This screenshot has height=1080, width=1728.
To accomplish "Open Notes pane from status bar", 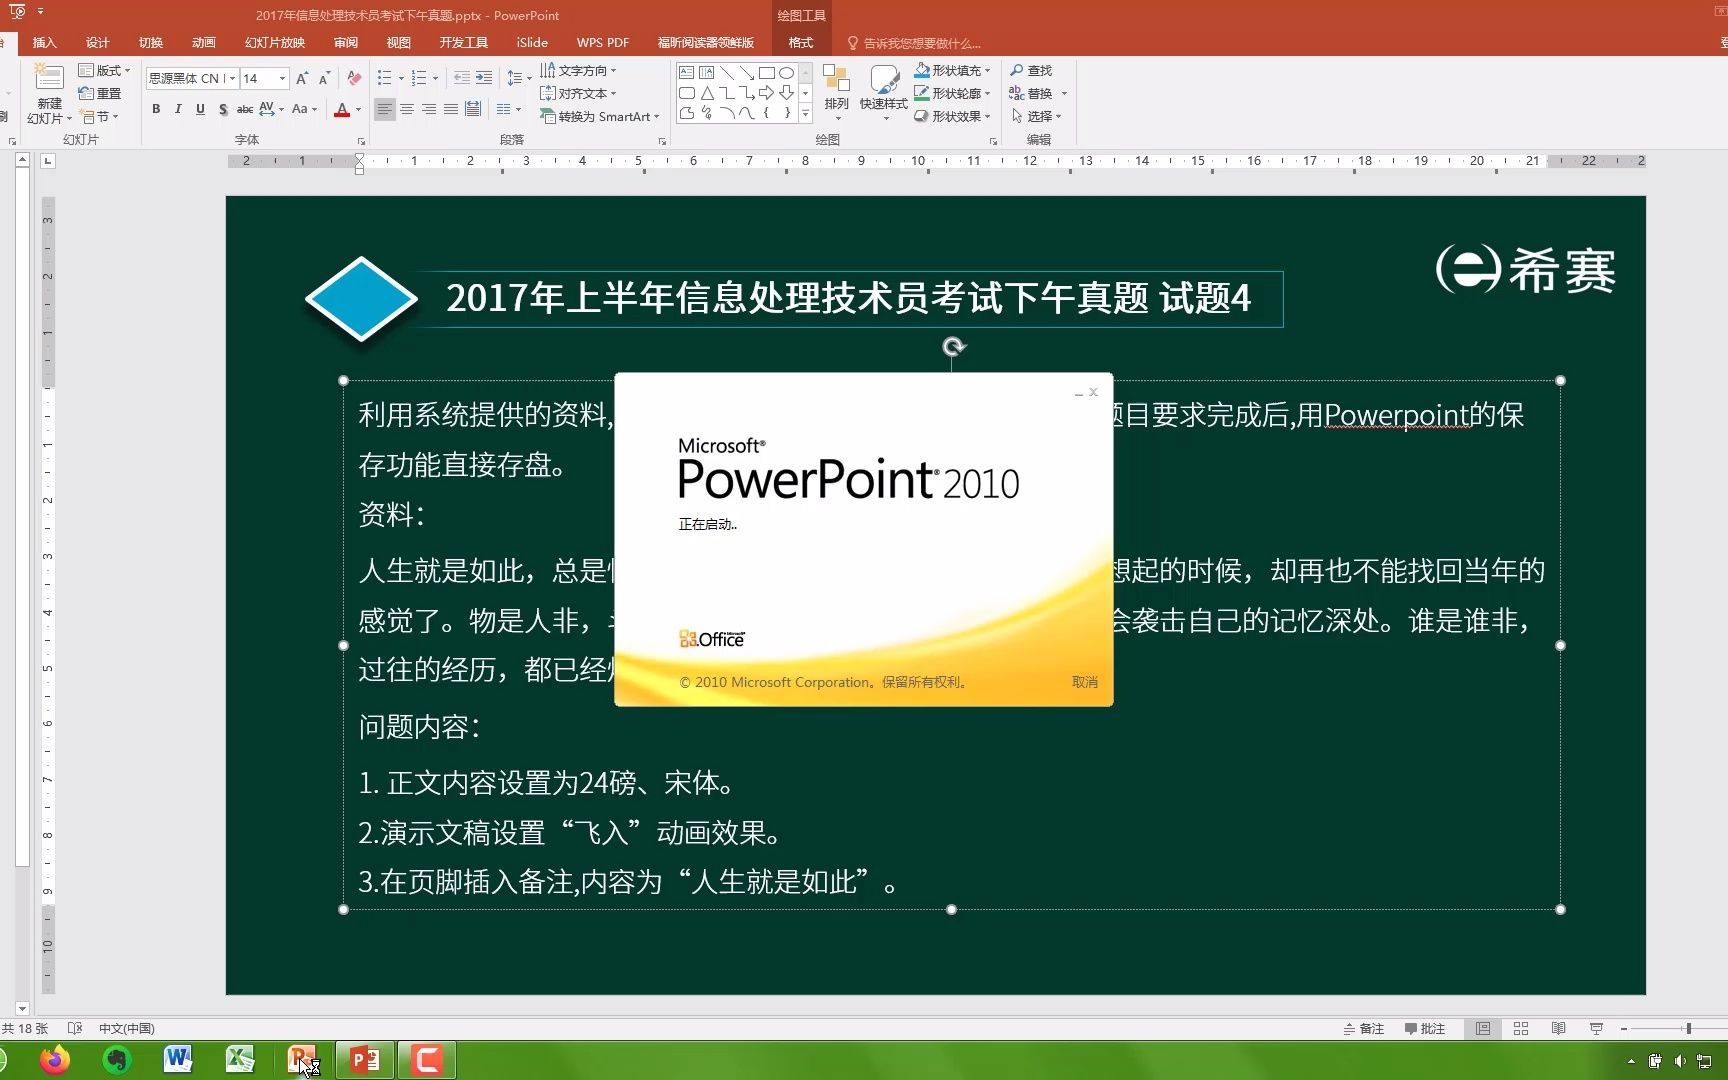I will coord(1364,1029).
